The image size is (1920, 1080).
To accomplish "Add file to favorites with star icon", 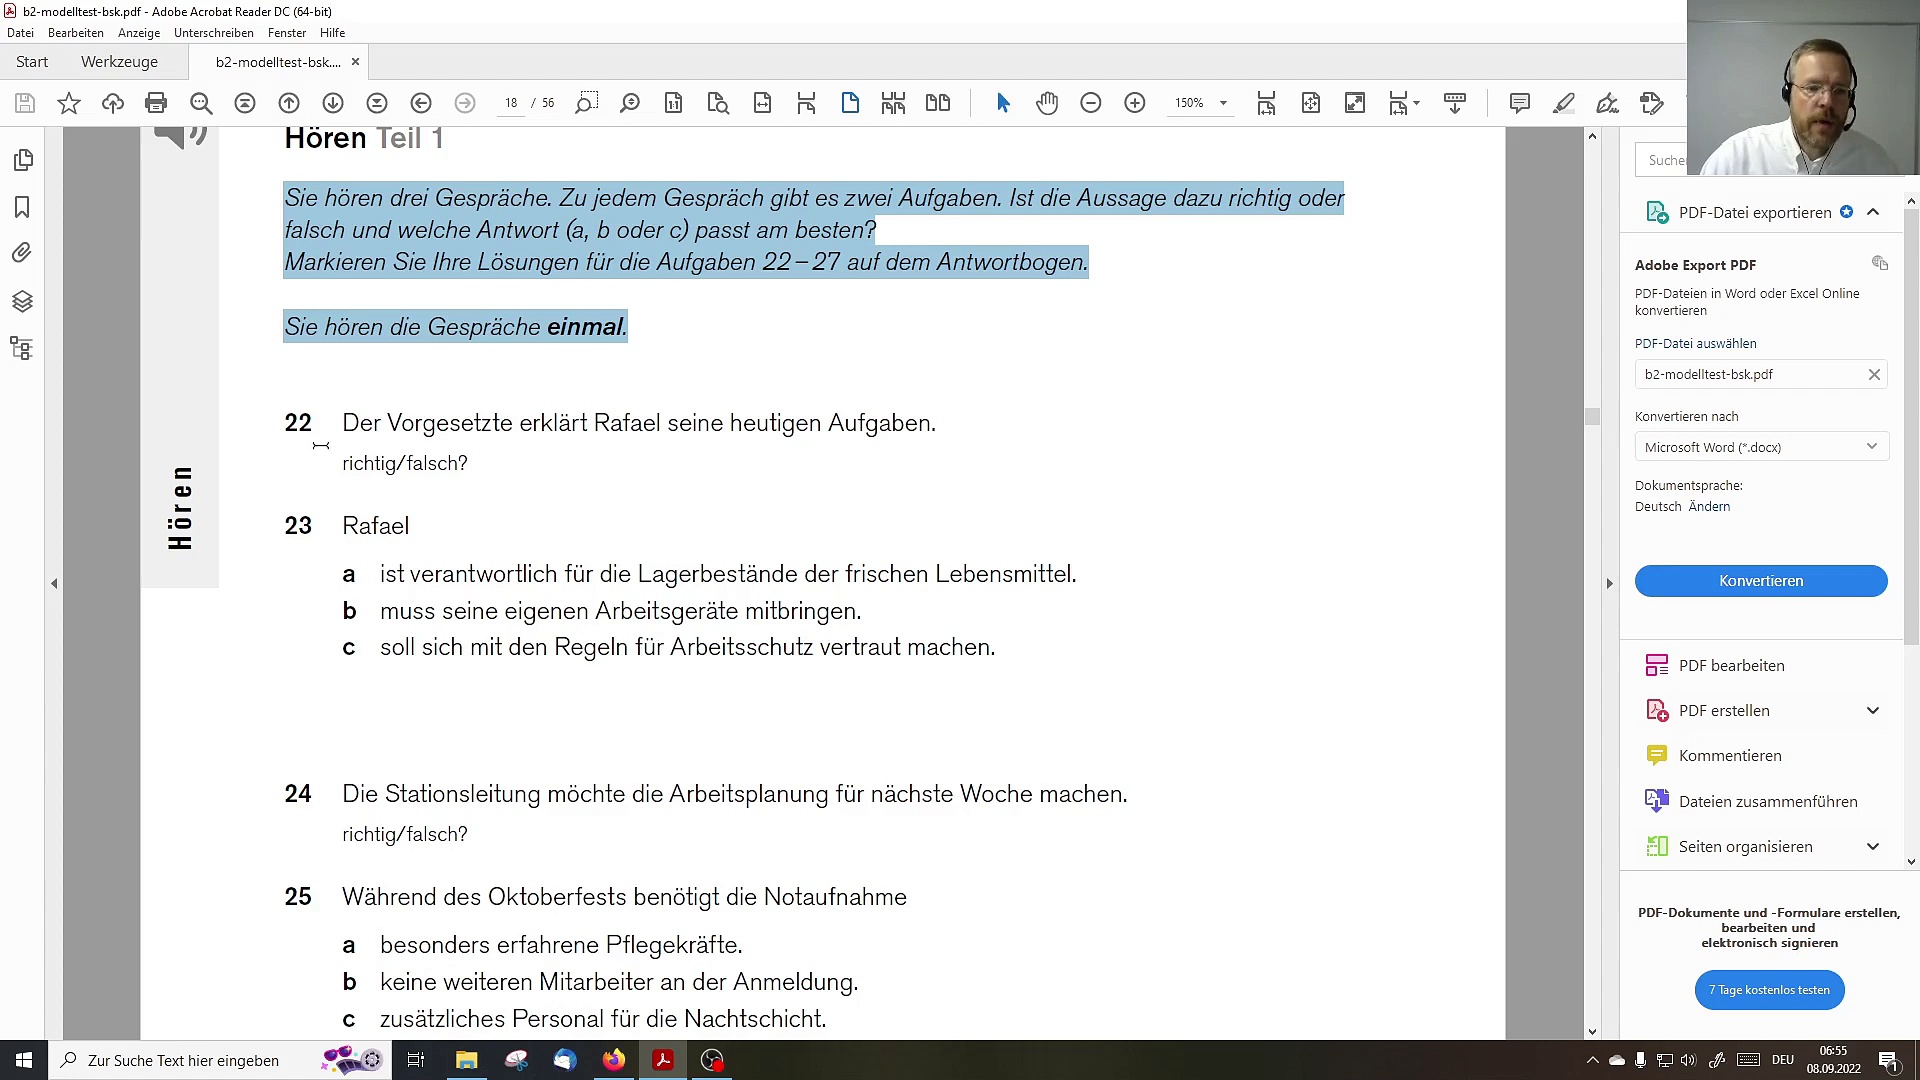I will click(x=69, y=103).
